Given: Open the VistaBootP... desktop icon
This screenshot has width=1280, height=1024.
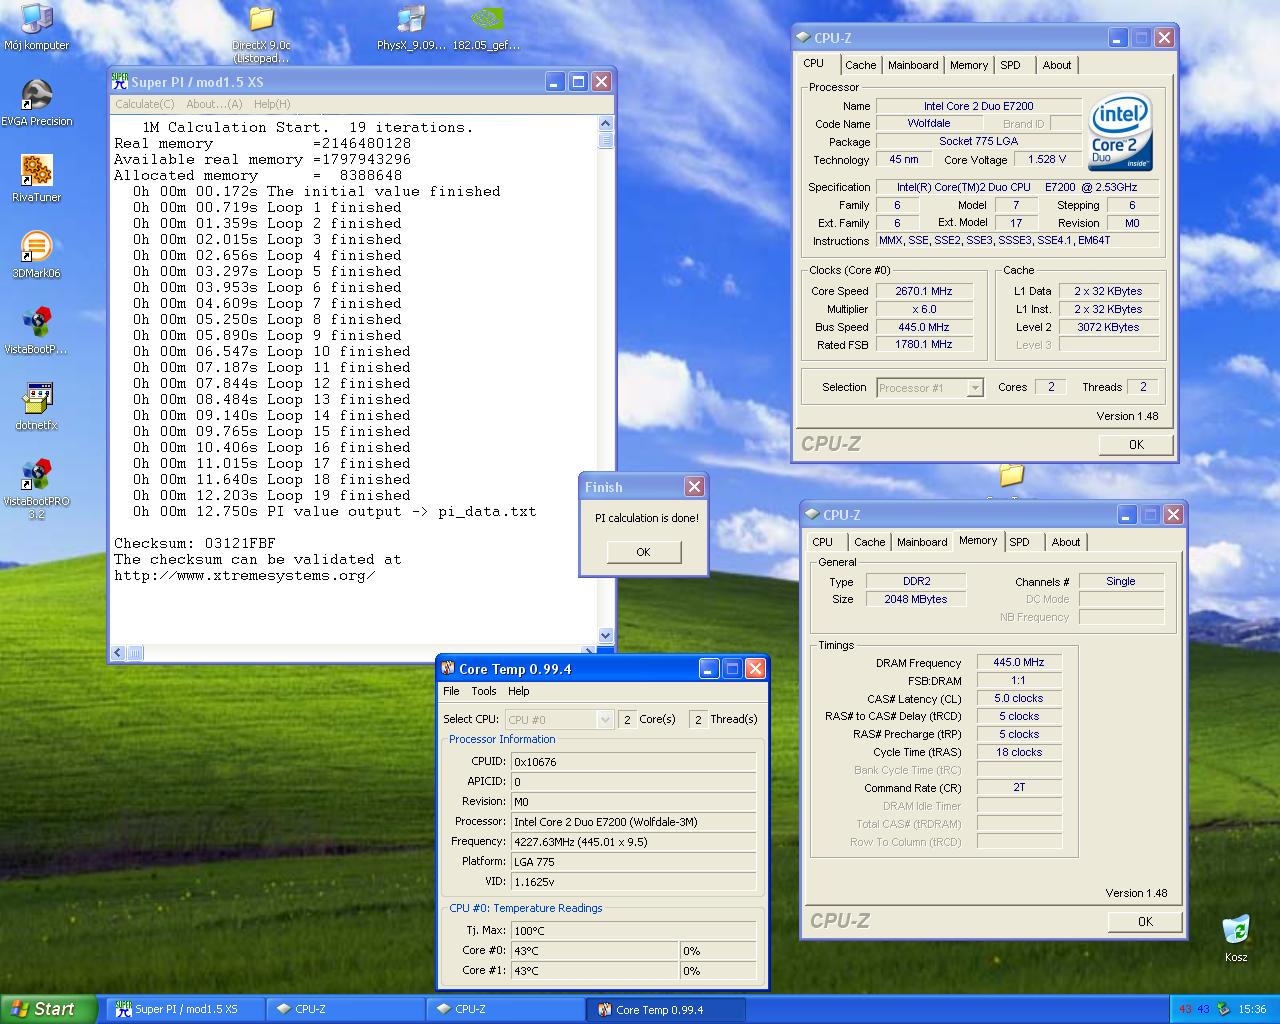Looking at the screenshot, I should (x=36, y=331).
